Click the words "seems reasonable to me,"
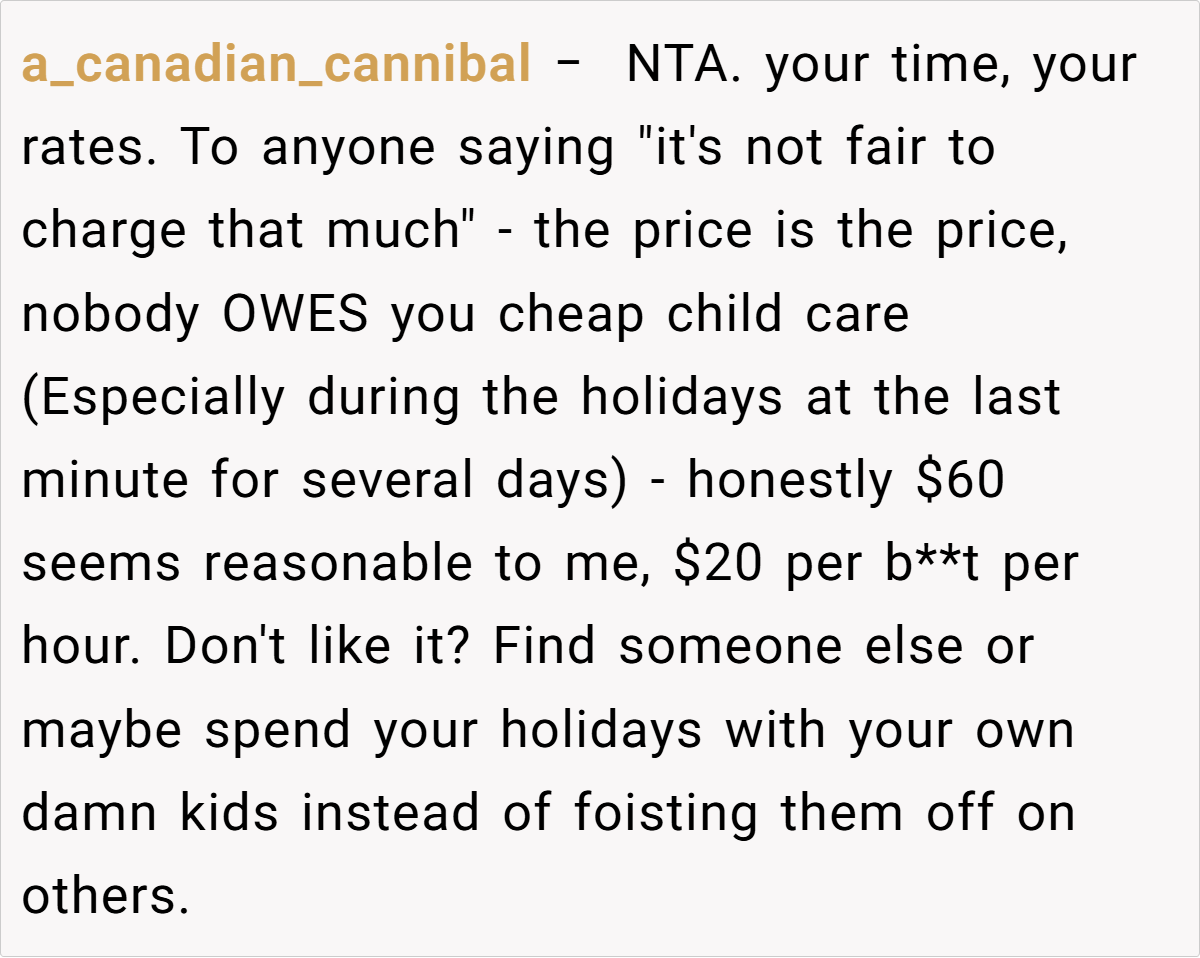The width and height of the screenshot is (1200, 958). pos(339,564)
